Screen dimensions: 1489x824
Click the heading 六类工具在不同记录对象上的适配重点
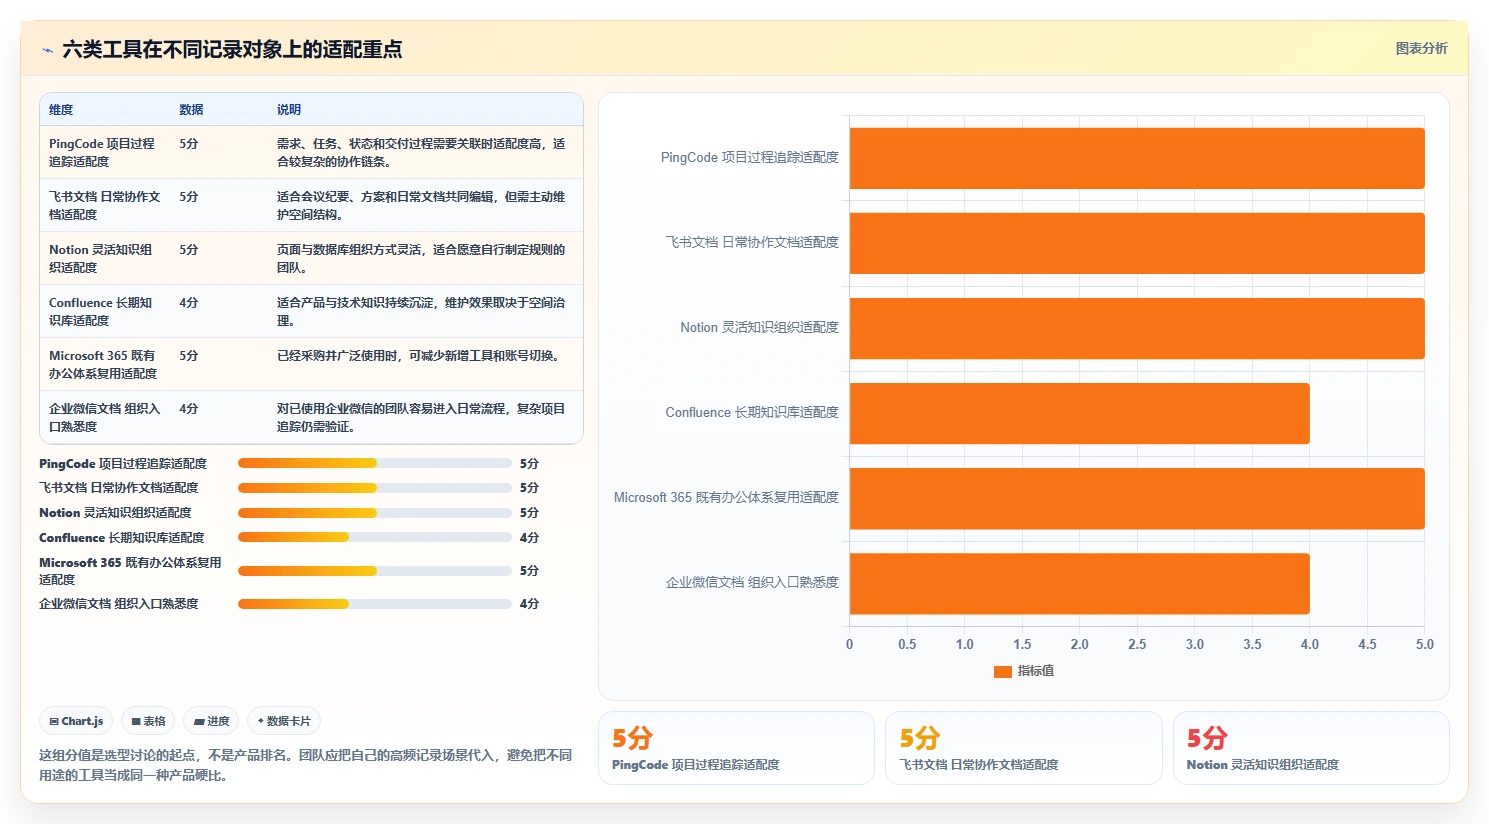click(232, 50)
